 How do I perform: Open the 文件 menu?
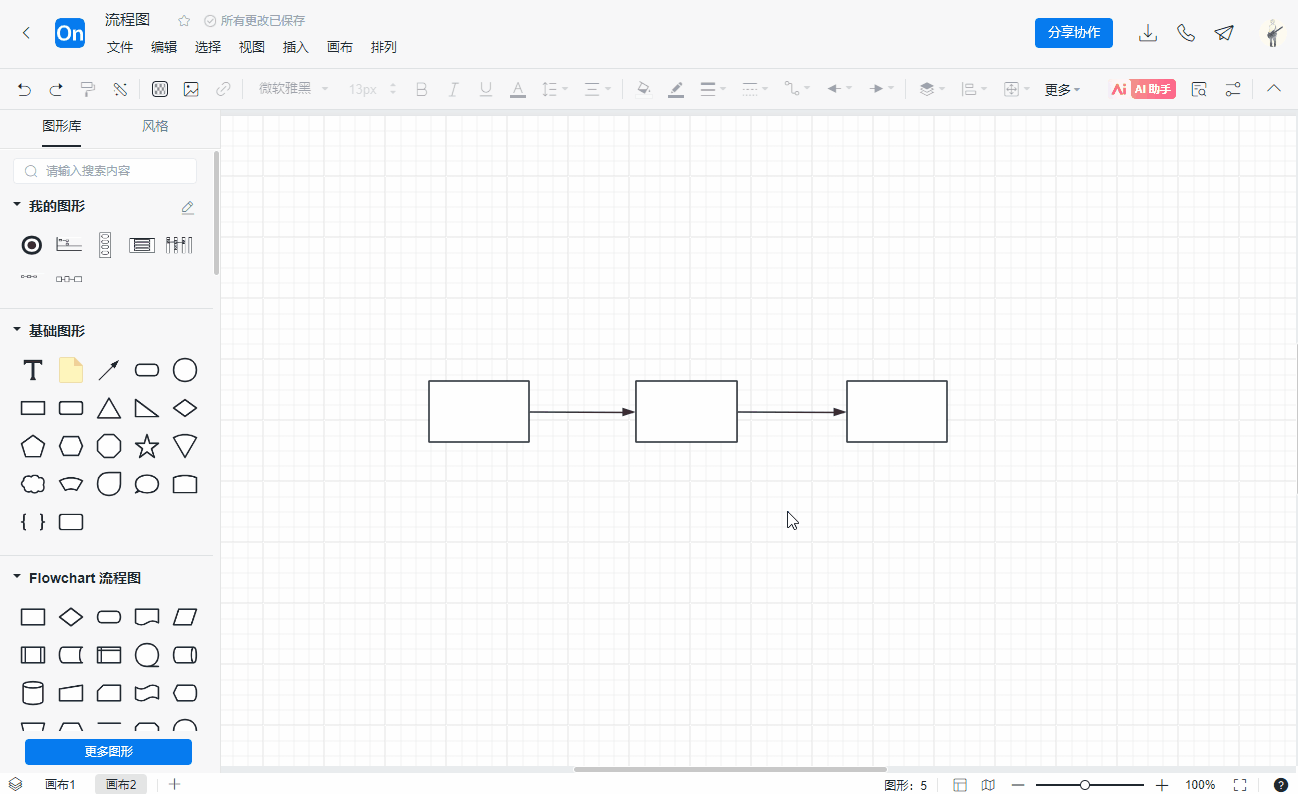120,47
